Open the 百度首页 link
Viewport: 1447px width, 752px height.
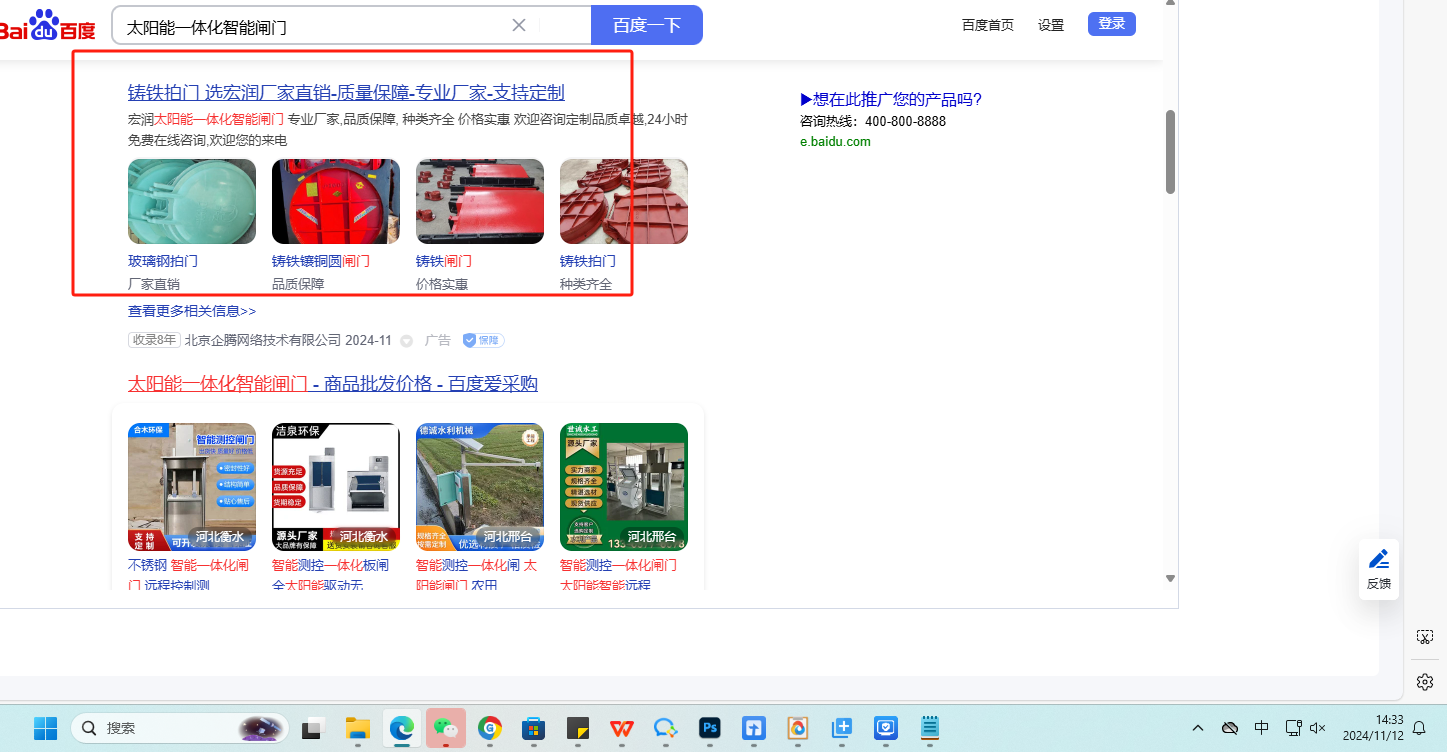pyautogui.click(x=988, y=25)
